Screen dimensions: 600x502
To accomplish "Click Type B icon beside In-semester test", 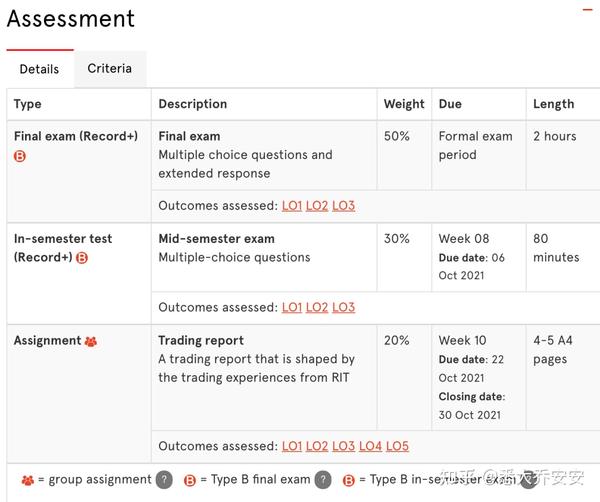I will [82, 258].
